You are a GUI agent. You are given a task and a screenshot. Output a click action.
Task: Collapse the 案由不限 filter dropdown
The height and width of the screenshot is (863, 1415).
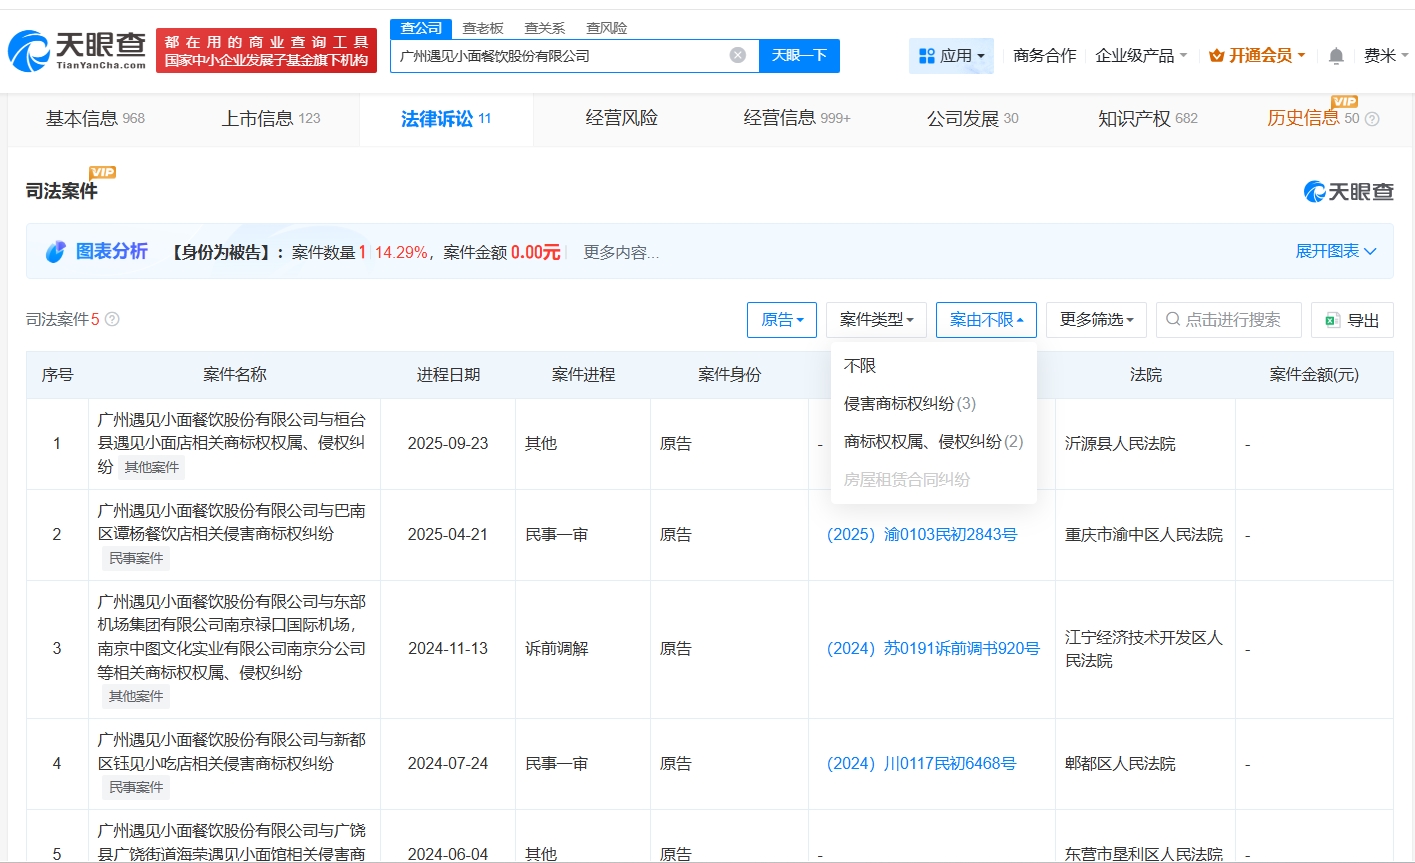coord(986,320)
